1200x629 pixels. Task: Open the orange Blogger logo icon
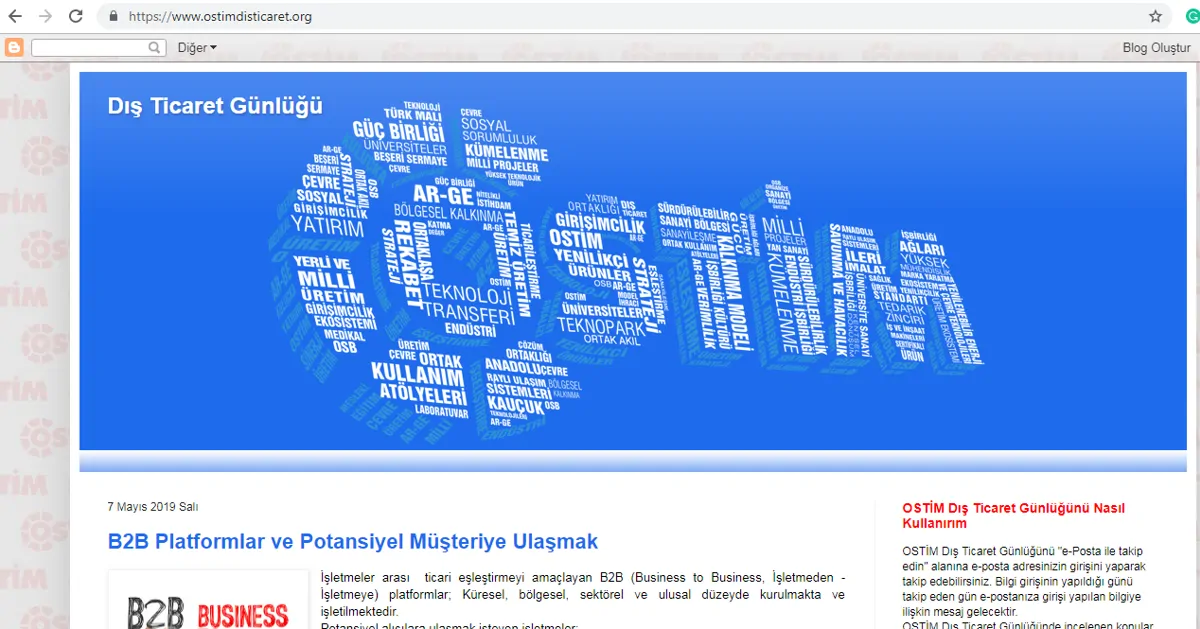point(14,47)
